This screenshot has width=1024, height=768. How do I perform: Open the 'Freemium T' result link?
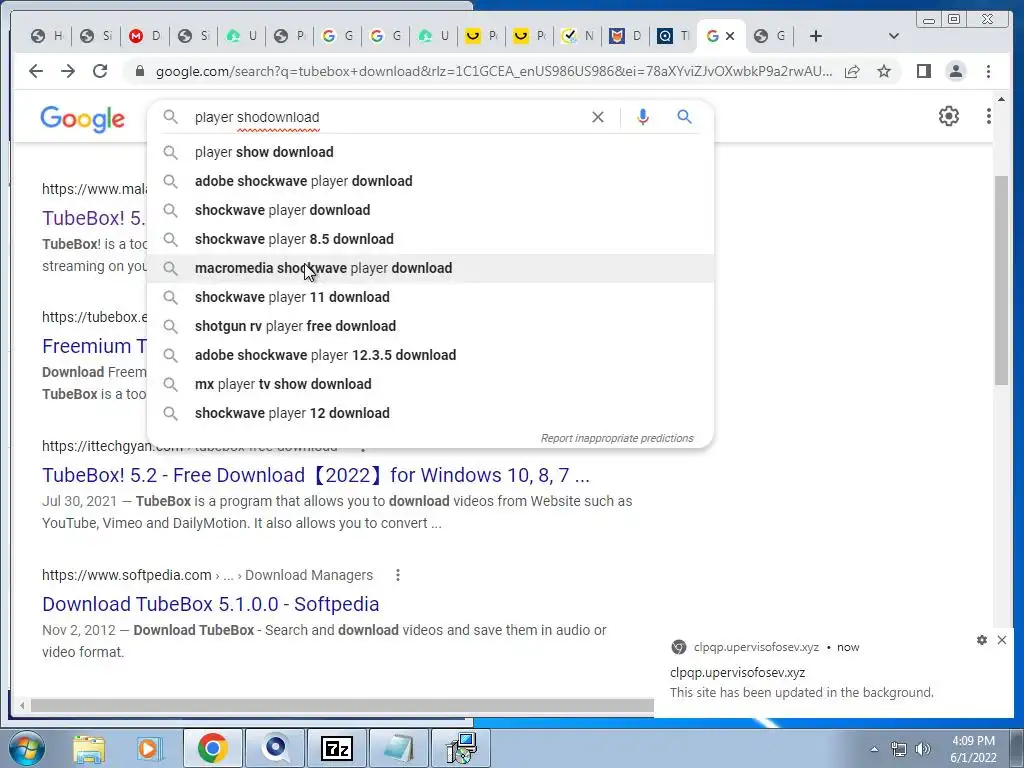pyautogui.click(x=94, y=346)
